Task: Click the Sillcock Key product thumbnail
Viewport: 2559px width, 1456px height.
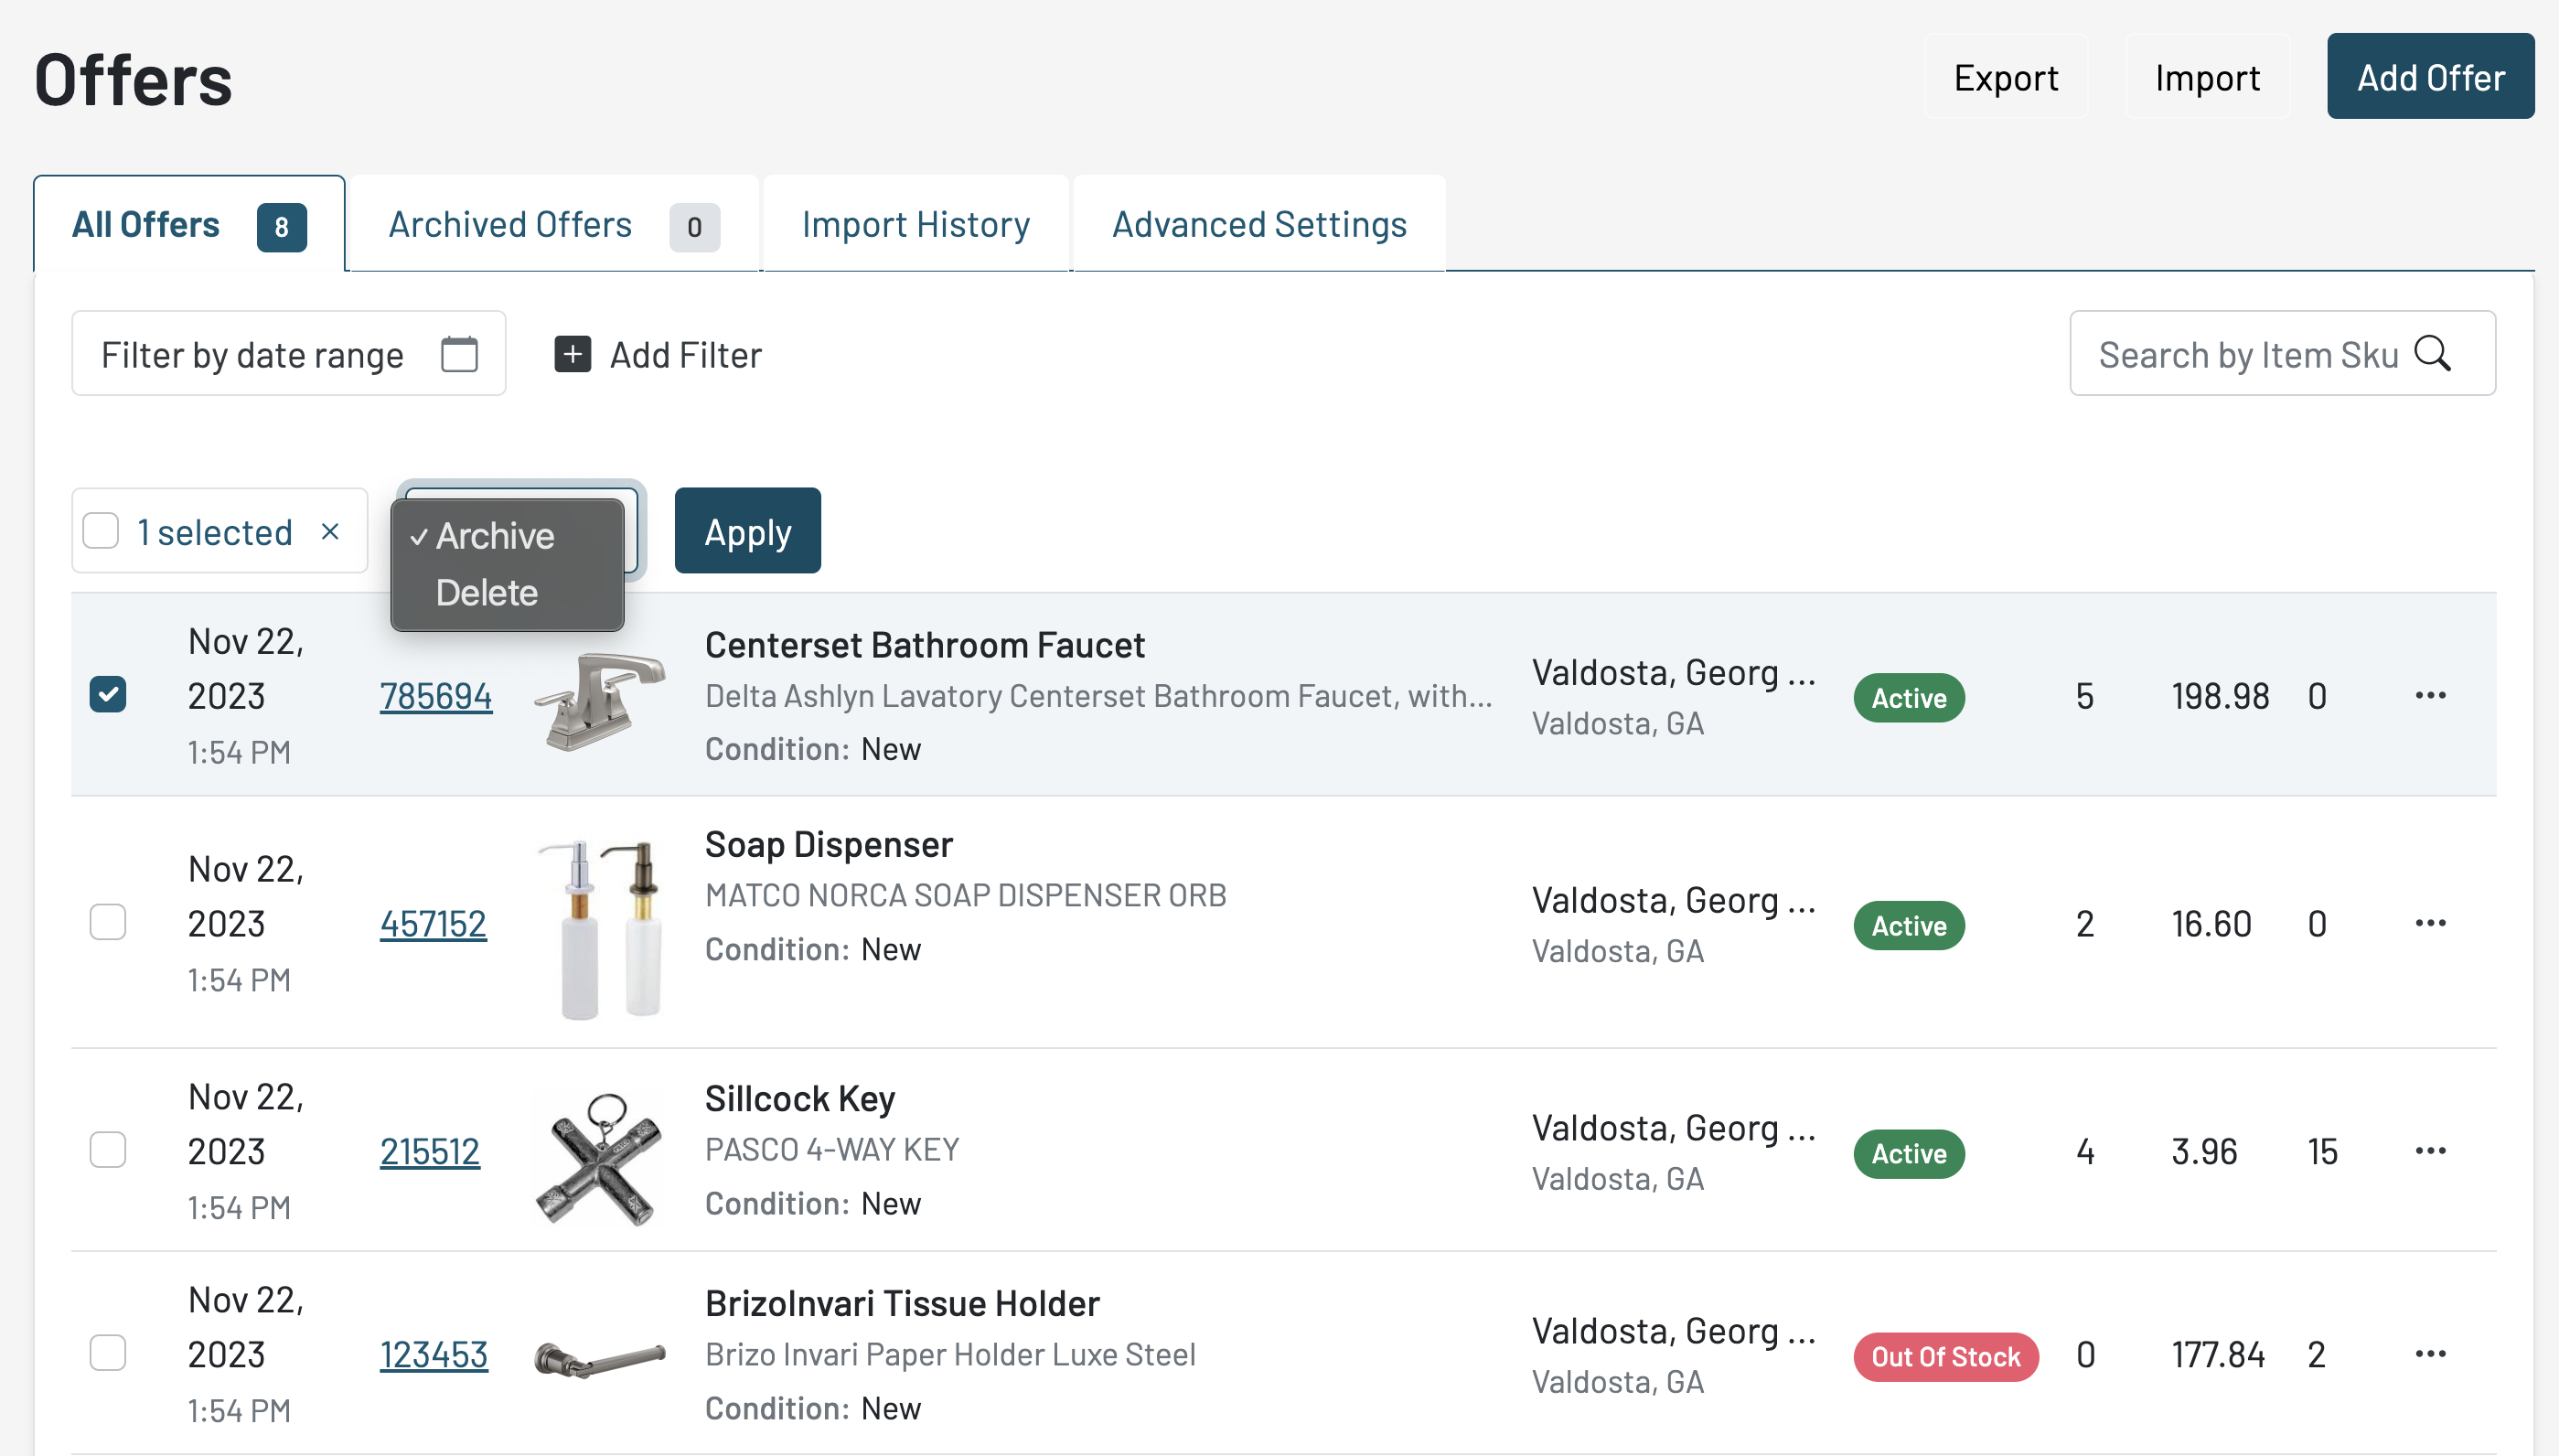Action: click(x=599, y=1158)
